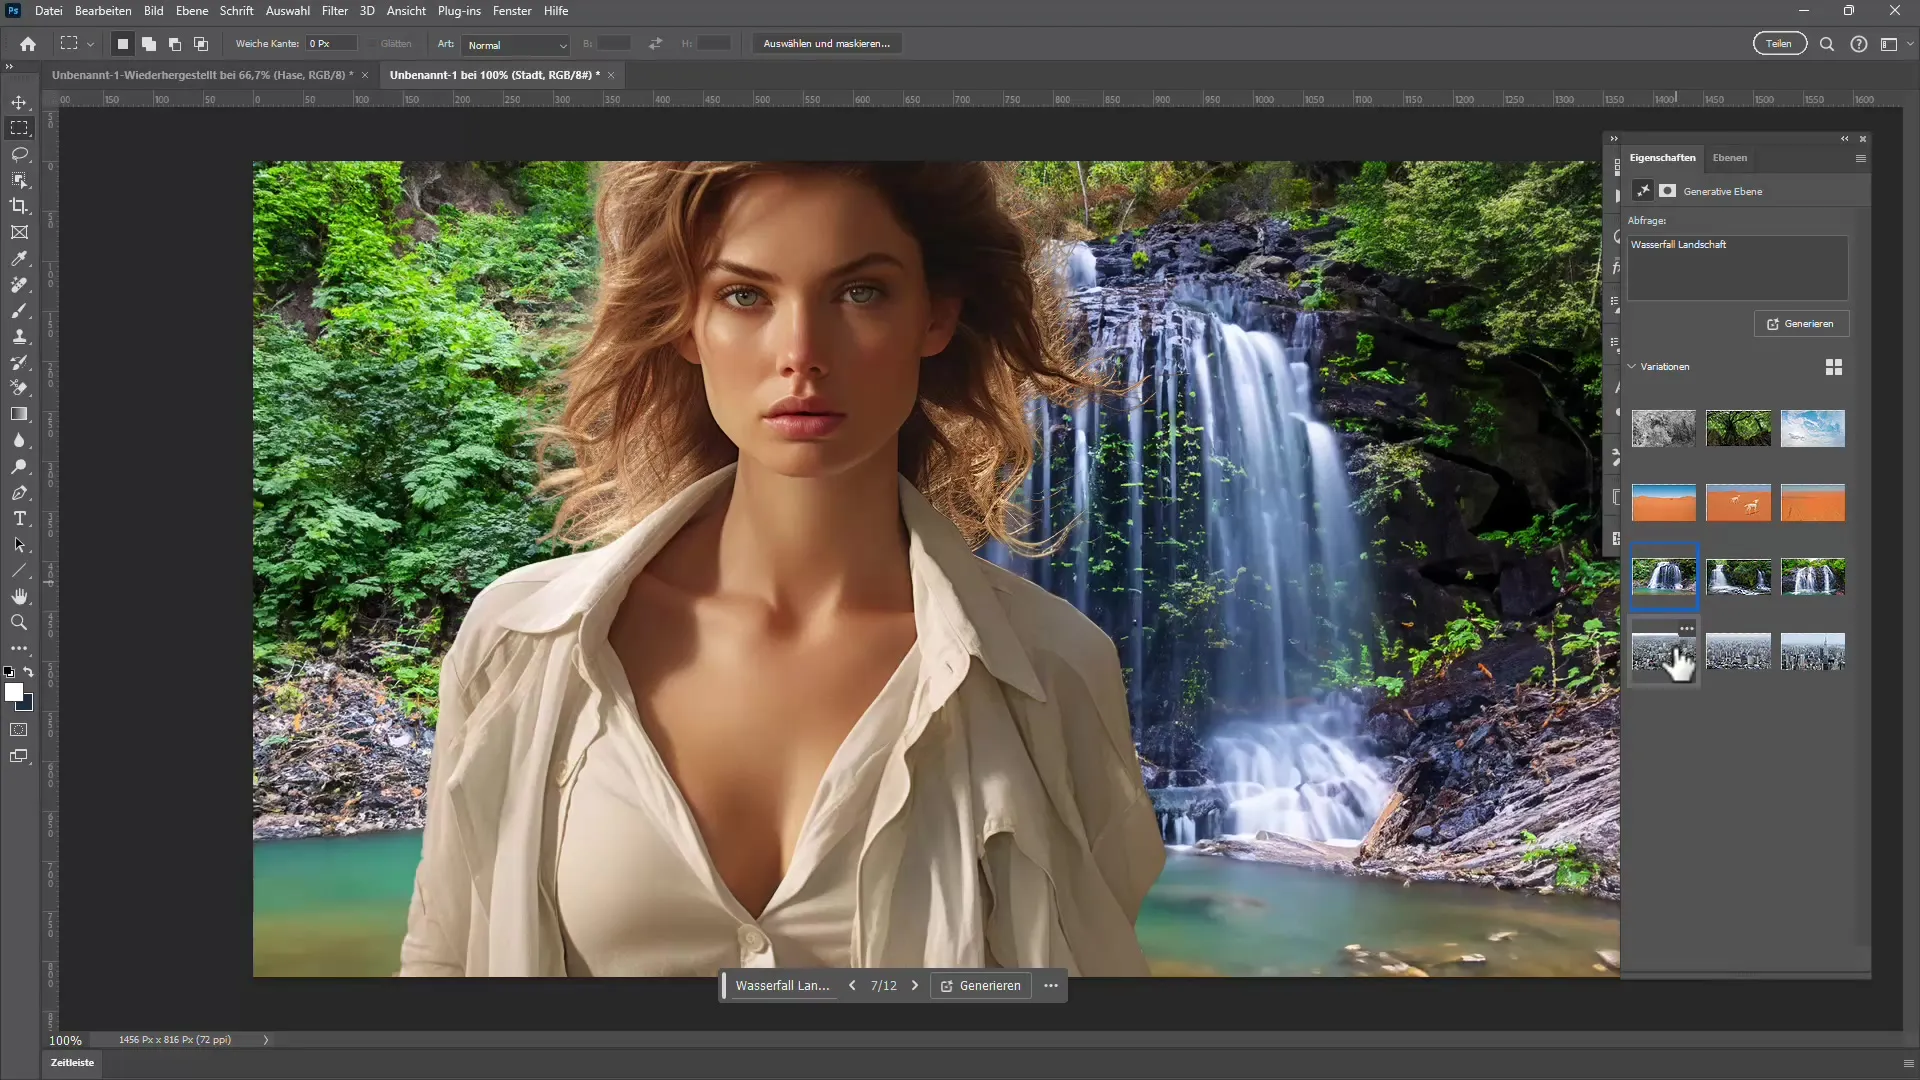
Task: Swap width and height values
Action: pos(655,44)
